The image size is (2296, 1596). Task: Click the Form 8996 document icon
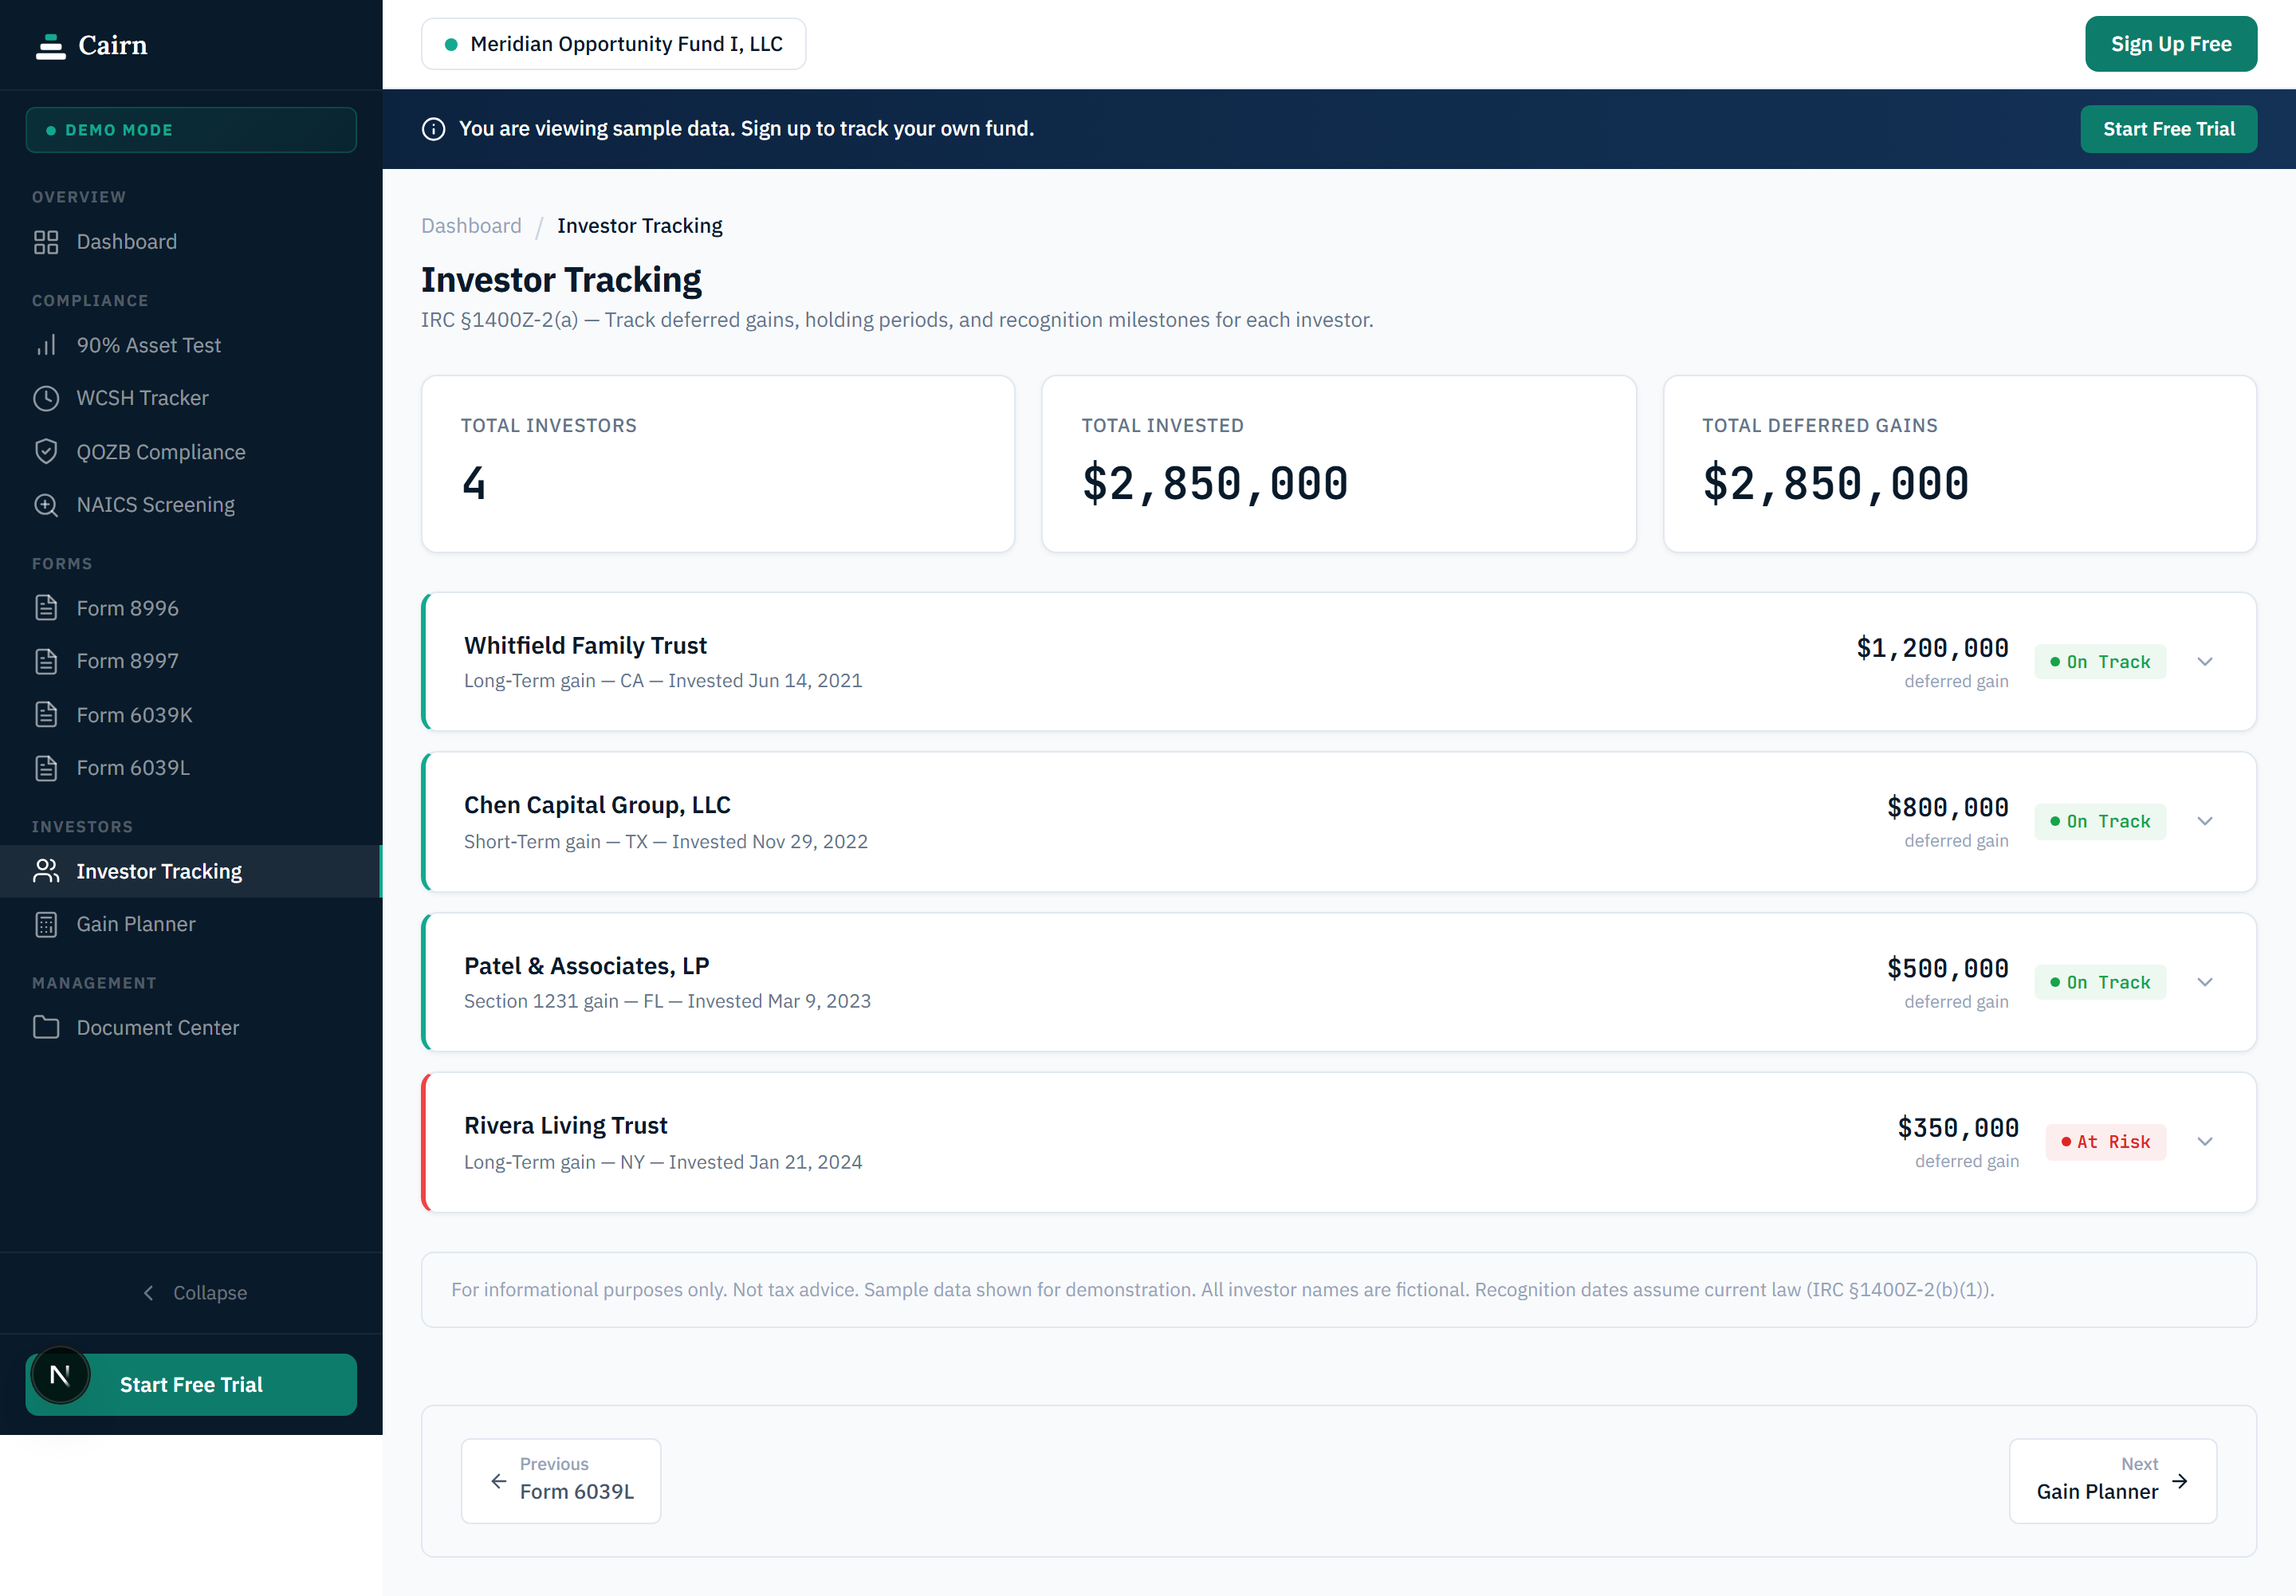[x=46, y=608]
